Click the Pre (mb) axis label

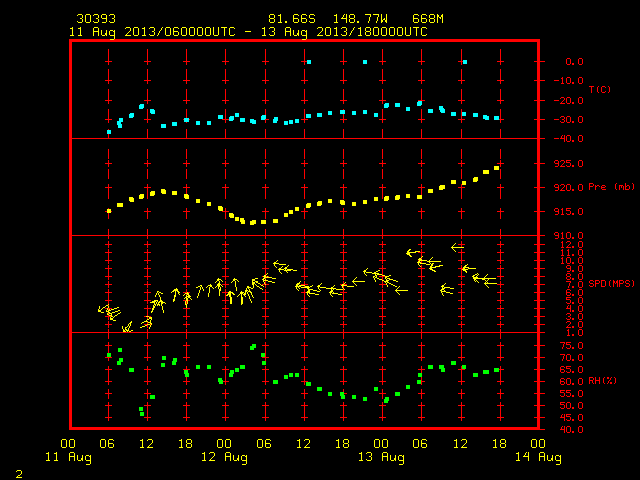click(611, 187)
